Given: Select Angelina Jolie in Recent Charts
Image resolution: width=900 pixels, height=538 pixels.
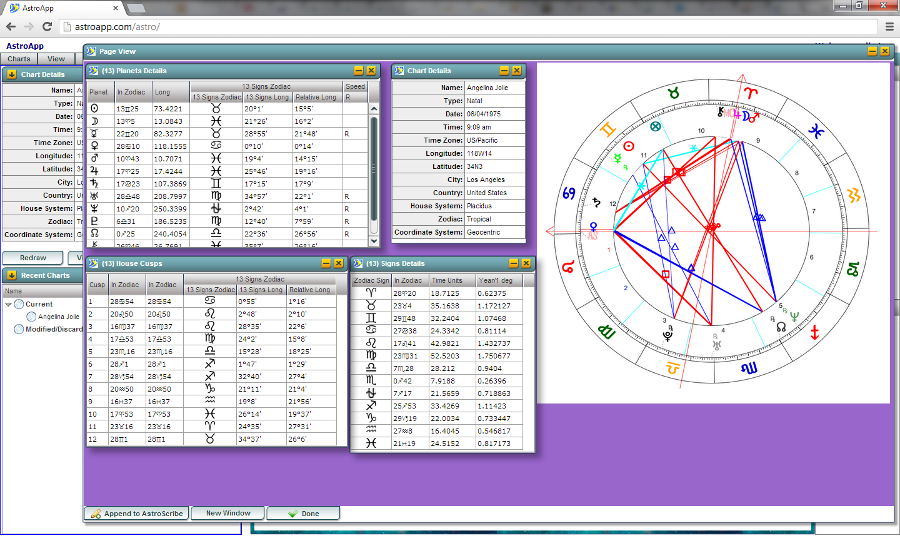Looking at the screenshot, I should tap(58, 317).
